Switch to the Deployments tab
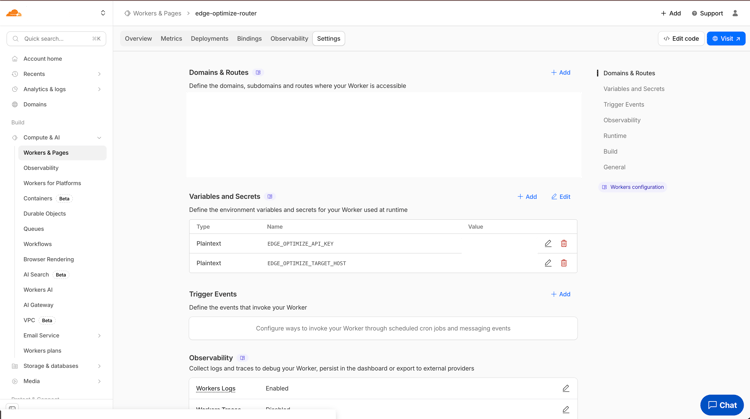 [210, 38]
